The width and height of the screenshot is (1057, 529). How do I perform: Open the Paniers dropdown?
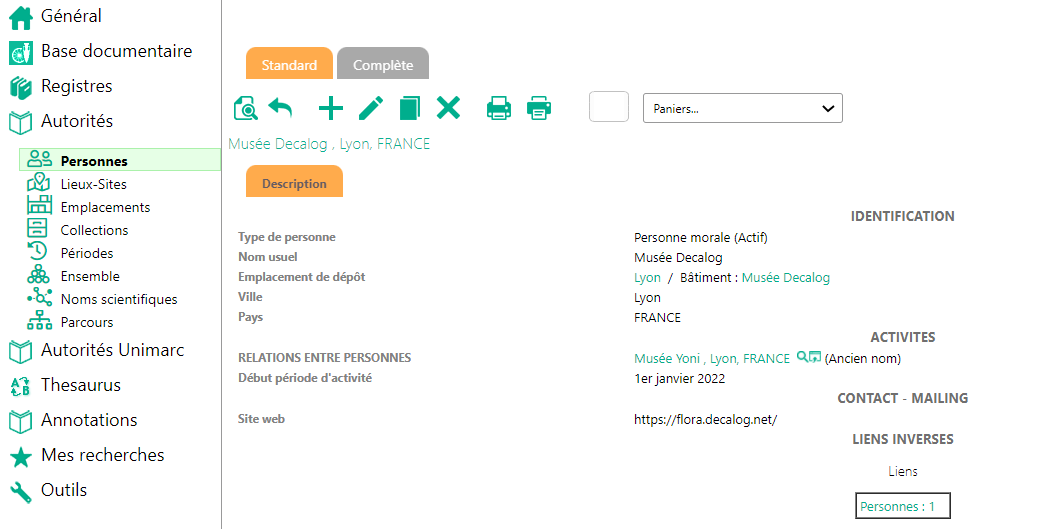click(743, 108)
